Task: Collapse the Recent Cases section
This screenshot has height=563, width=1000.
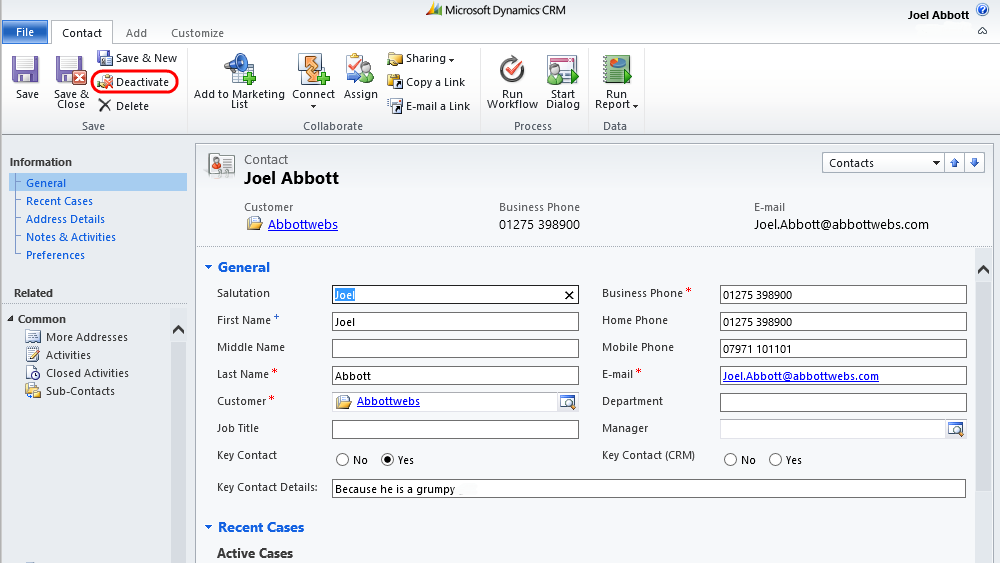Action: 209,527
